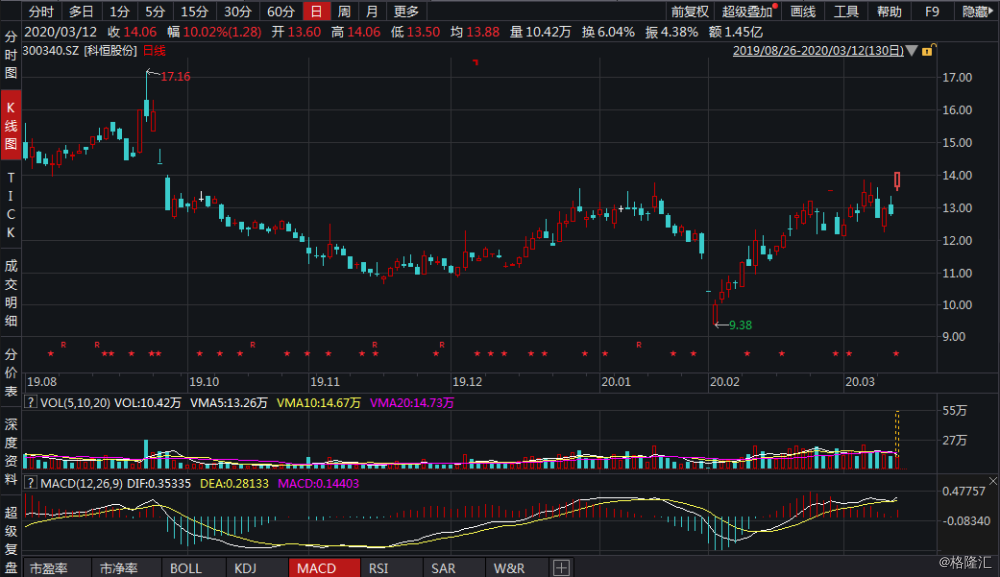Click the 20.02 date axis label
This screenshot has height=577, width=1000.
point(724,381)
